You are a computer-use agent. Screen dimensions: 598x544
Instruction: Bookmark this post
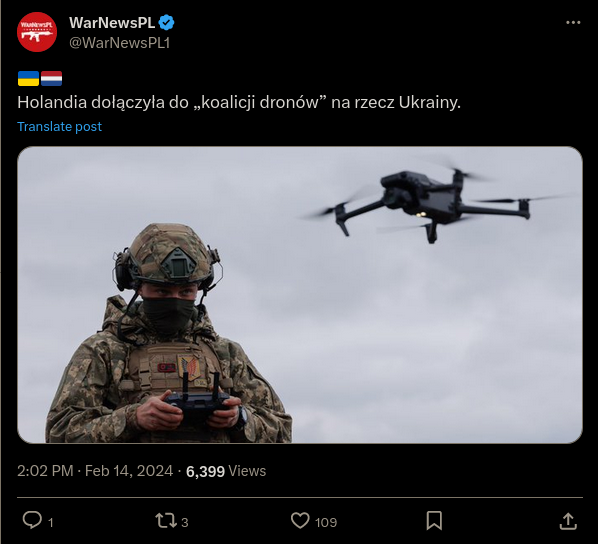click(x=434, y=521)
